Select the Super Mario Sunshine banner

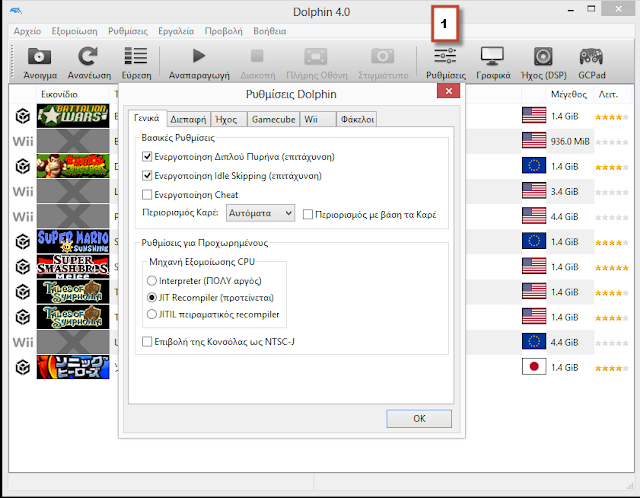pos(73,241)
